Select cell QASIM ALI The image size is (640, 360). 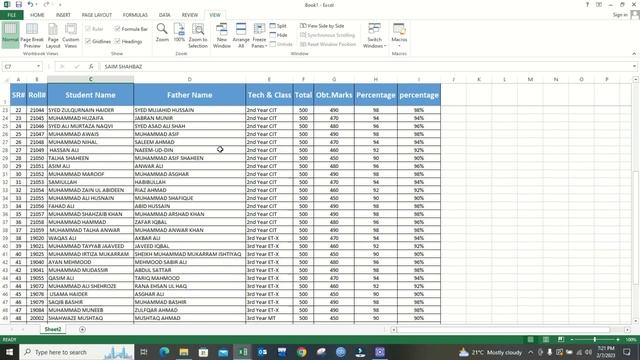(x=90, y=278)
